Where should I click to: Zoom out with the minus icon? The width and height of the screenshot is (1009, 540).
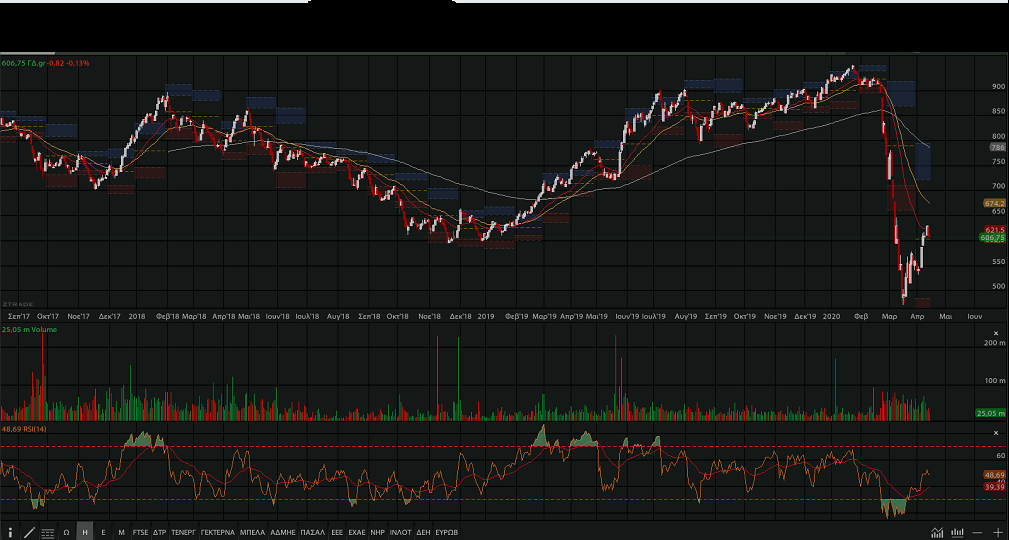977,532
